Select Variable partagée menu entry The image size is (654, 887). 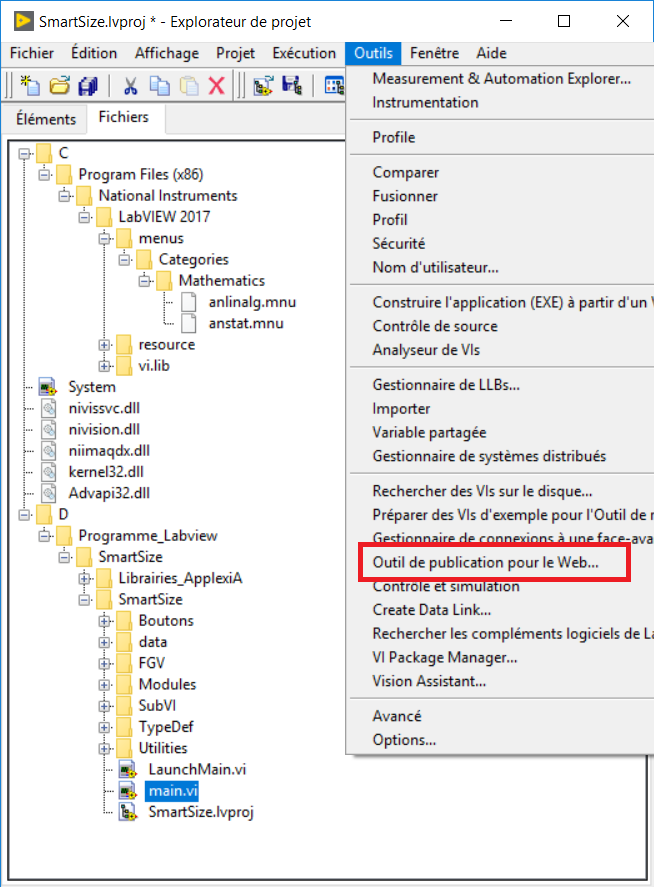pyautogui.click(x=429, y=433)
